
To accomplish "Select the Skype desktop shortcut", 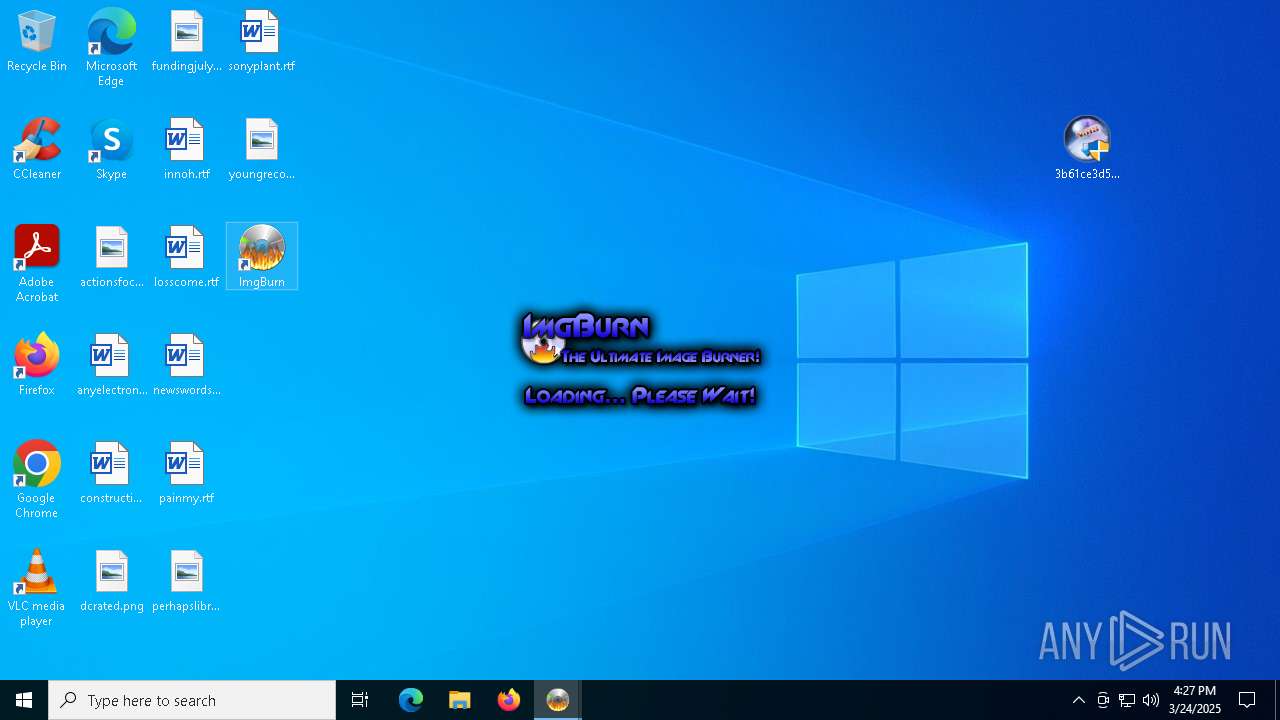I will (111, 150).
